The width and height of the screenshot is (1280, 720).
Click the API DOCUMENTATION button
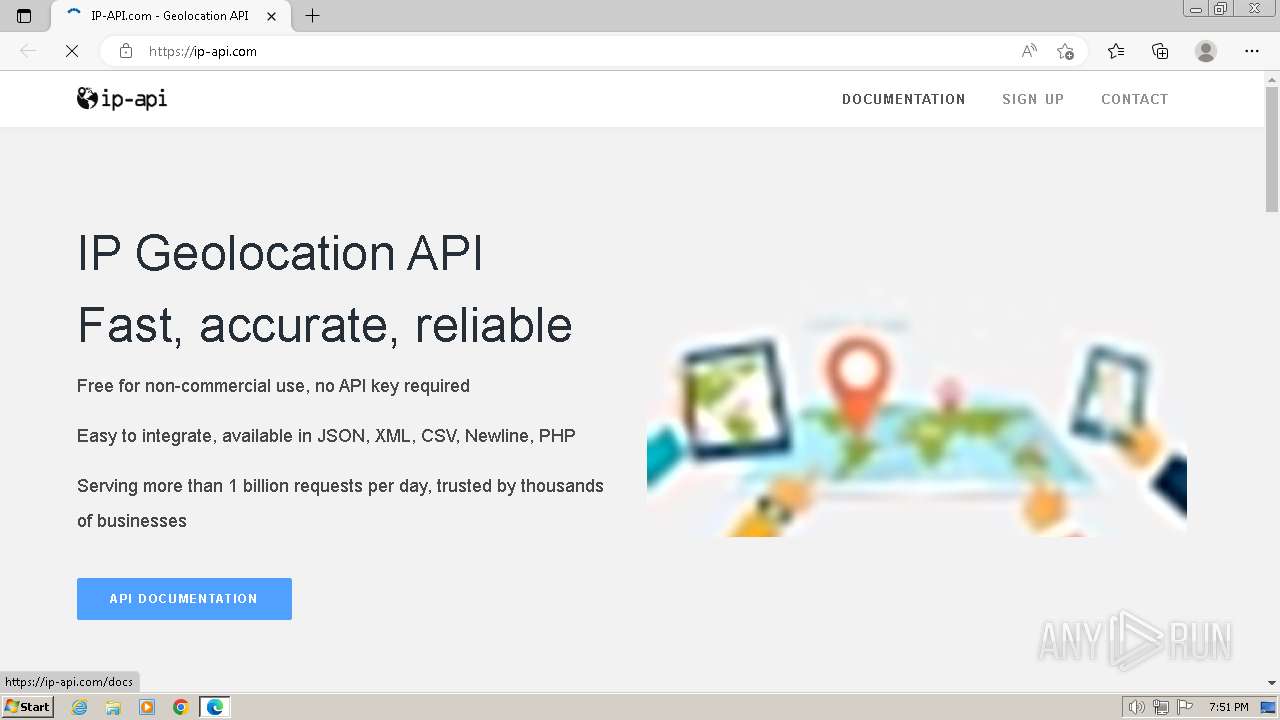pos(184,599)
